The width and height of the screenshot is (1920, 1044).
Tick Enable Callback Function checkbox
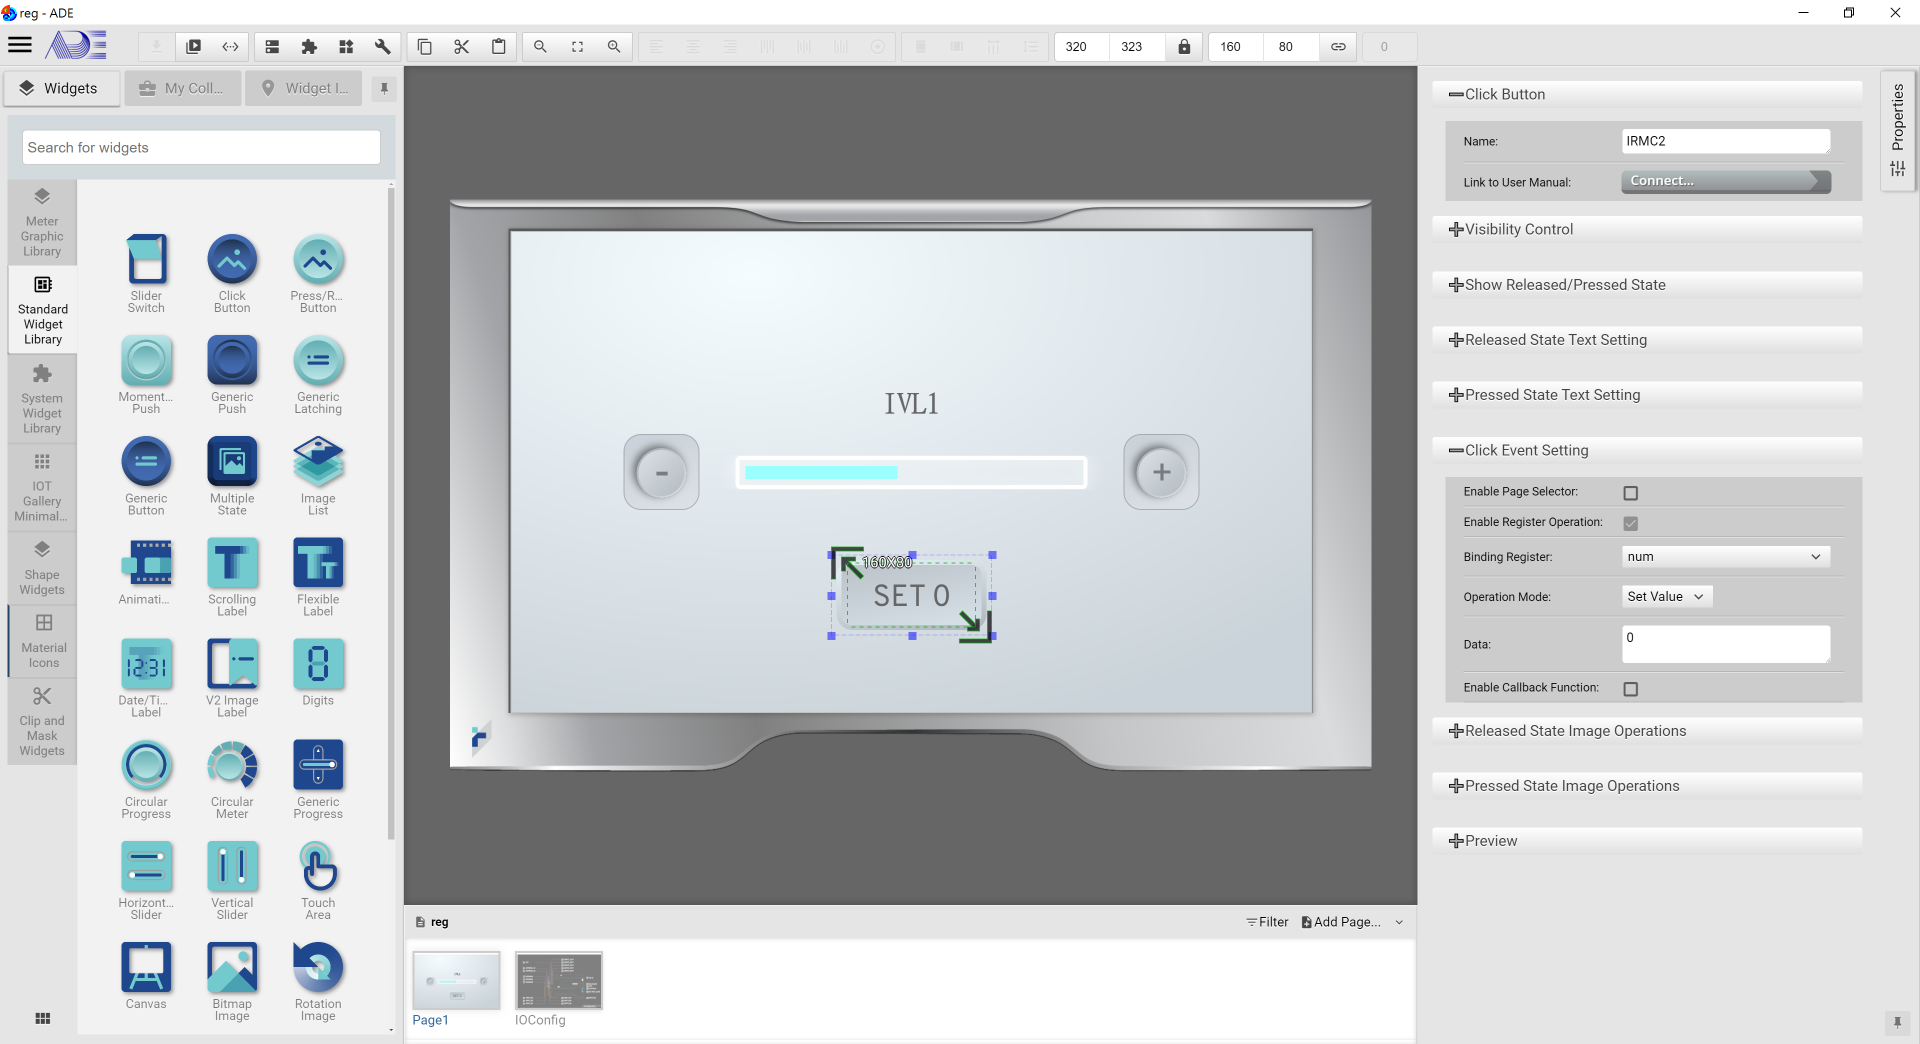click(1631, 689)
